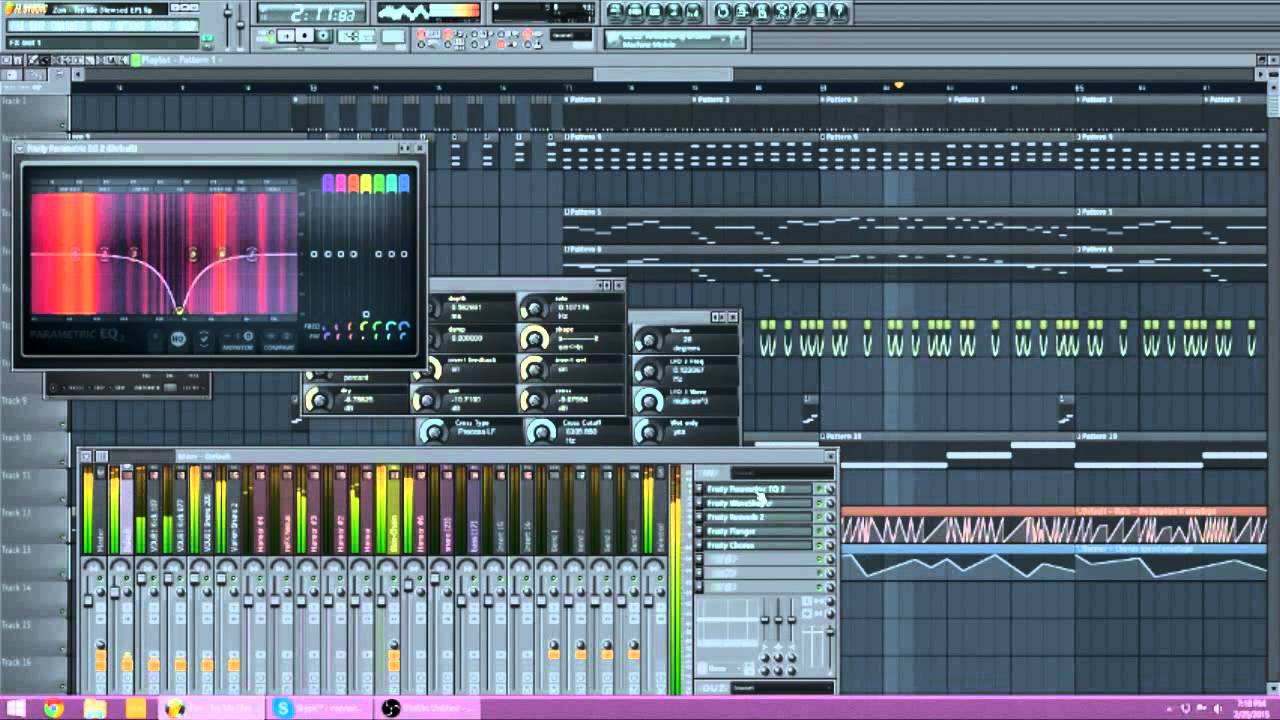1280x720 pixels.
Task: Toggle the Fruity Flanger slot's green enable light
Action: 818,531
